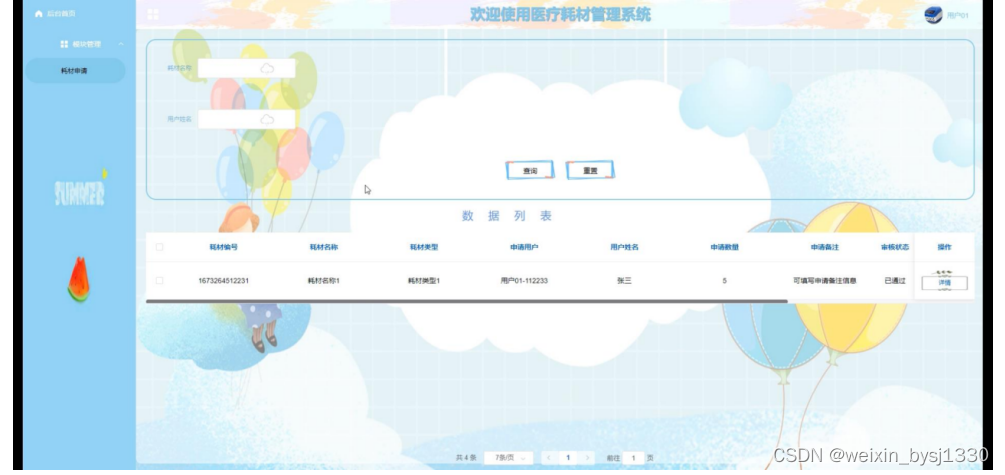The image size is (1005, 475).
Task: Open 详情 for 耗材名称1 row
Action: click(x=944, y=283)
